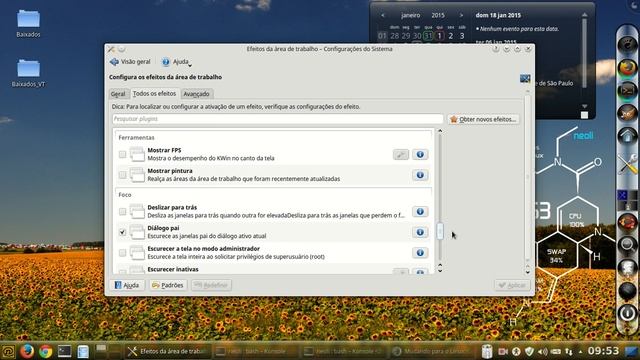640x360 pixels.
Task: Click the janeiro month selector in calendar
Action: coord(410,15)
